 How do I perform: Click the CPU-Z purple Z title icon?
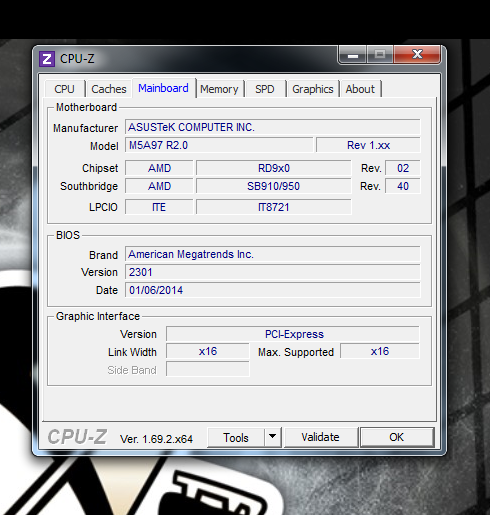47,59
